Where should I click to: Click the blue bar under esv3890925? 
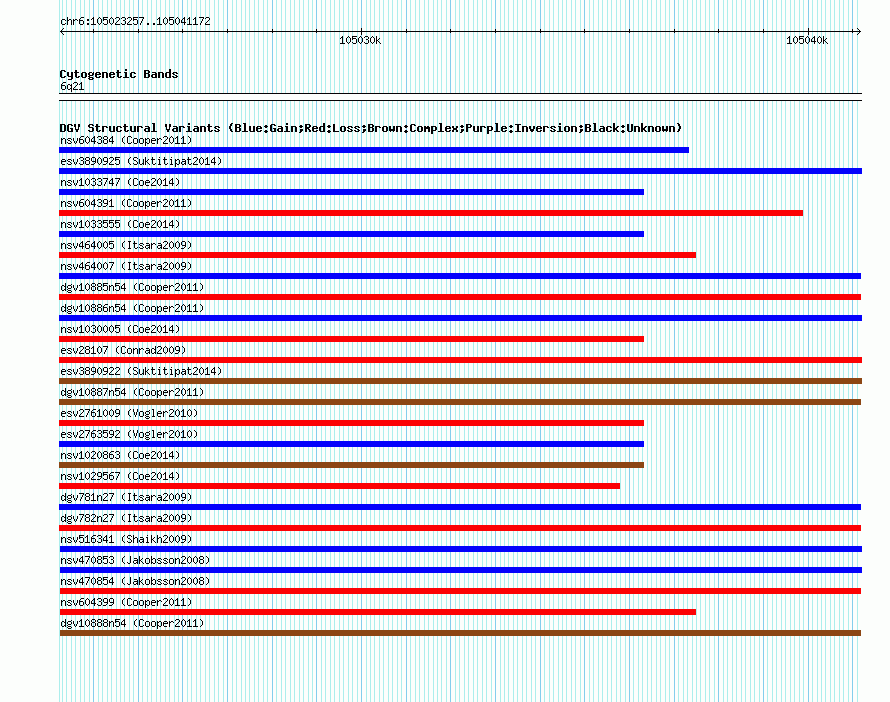[x=461, y=171]
